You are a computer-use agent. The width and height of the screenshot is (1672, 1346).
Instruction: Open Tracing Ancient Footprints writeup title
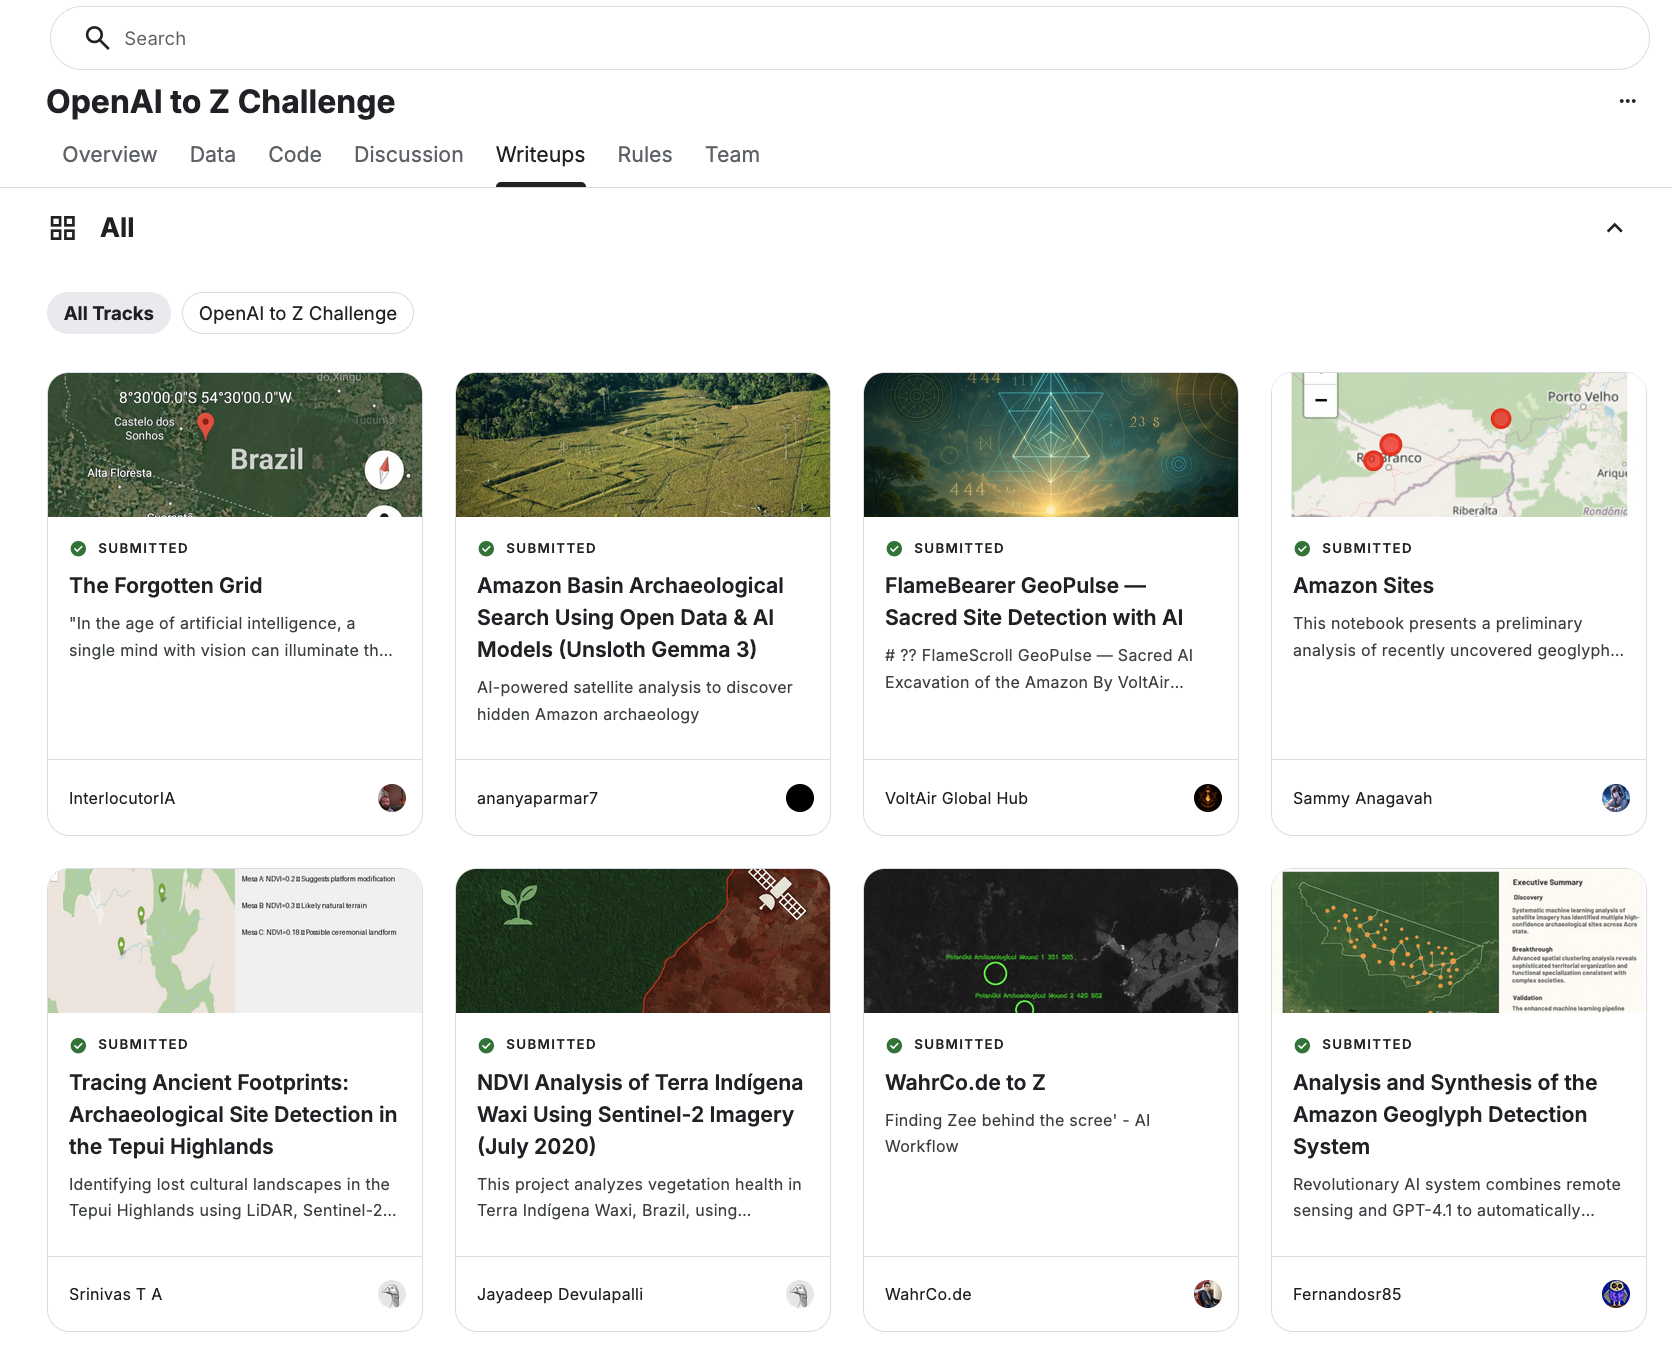(x=233, y=1114)
